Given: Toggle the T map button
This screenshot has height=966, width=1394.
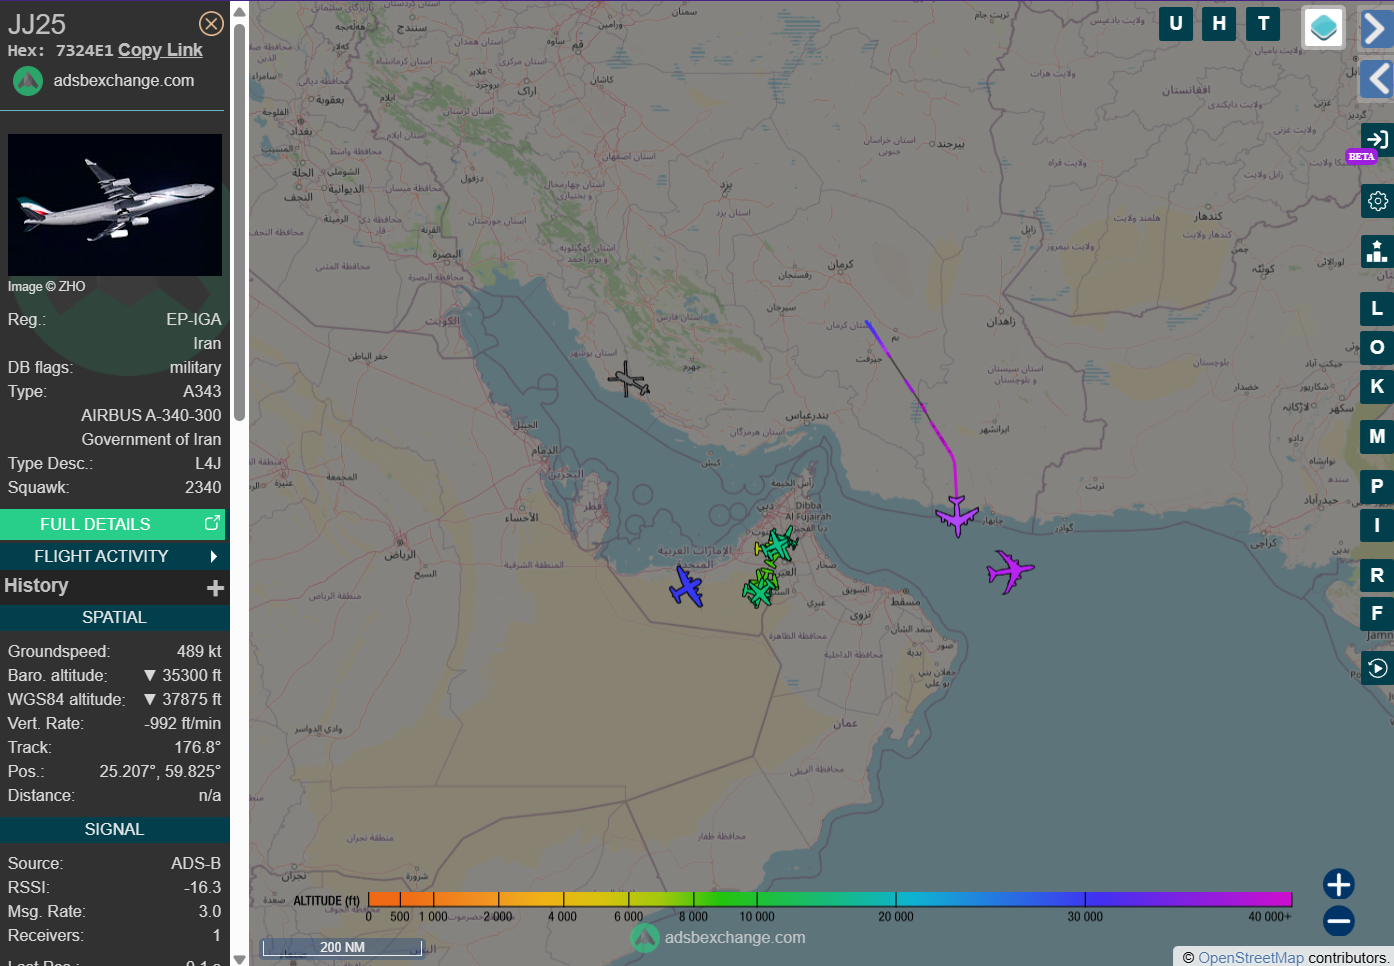Looking at the screenshot, I should pyautogui.click(x=1263, y=24).
